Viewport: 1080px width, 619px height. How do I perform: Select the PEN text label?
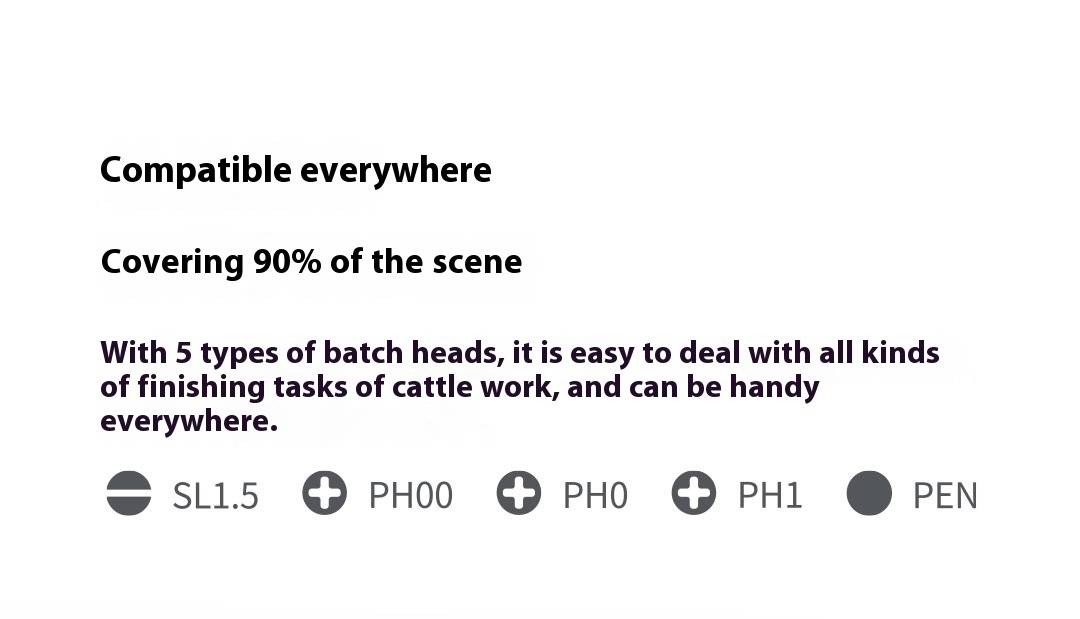(x=945, y=495)
